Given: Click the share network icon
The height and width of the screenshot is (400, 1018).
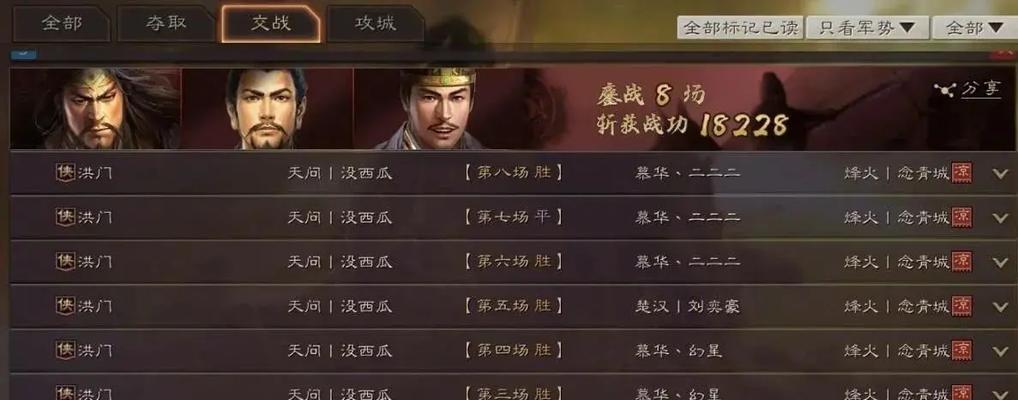Looking at the screenshot, I should pyautogui.click(x=945, y=90).
